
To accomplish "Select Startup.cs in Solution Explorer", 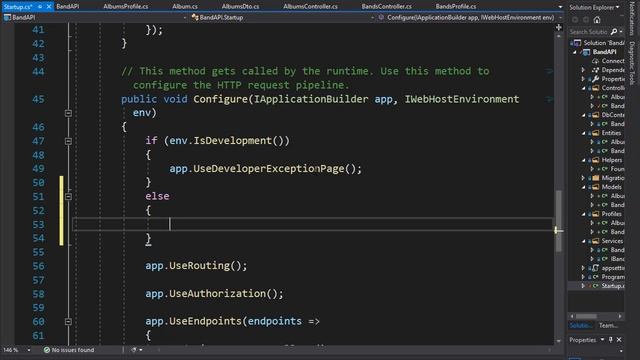I will 613,286.
